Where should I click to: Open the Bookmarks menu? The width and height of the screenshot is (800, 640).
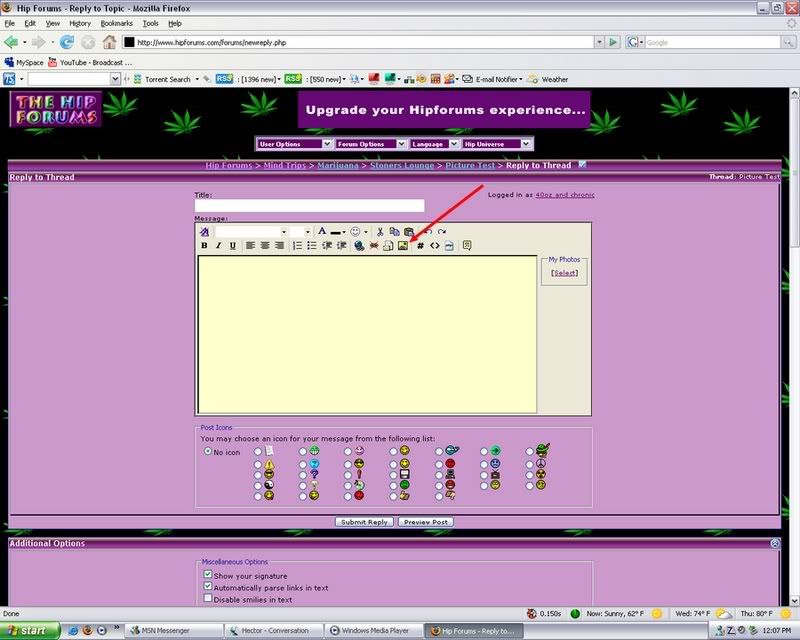pyautogui.click(x=116, y=22)
